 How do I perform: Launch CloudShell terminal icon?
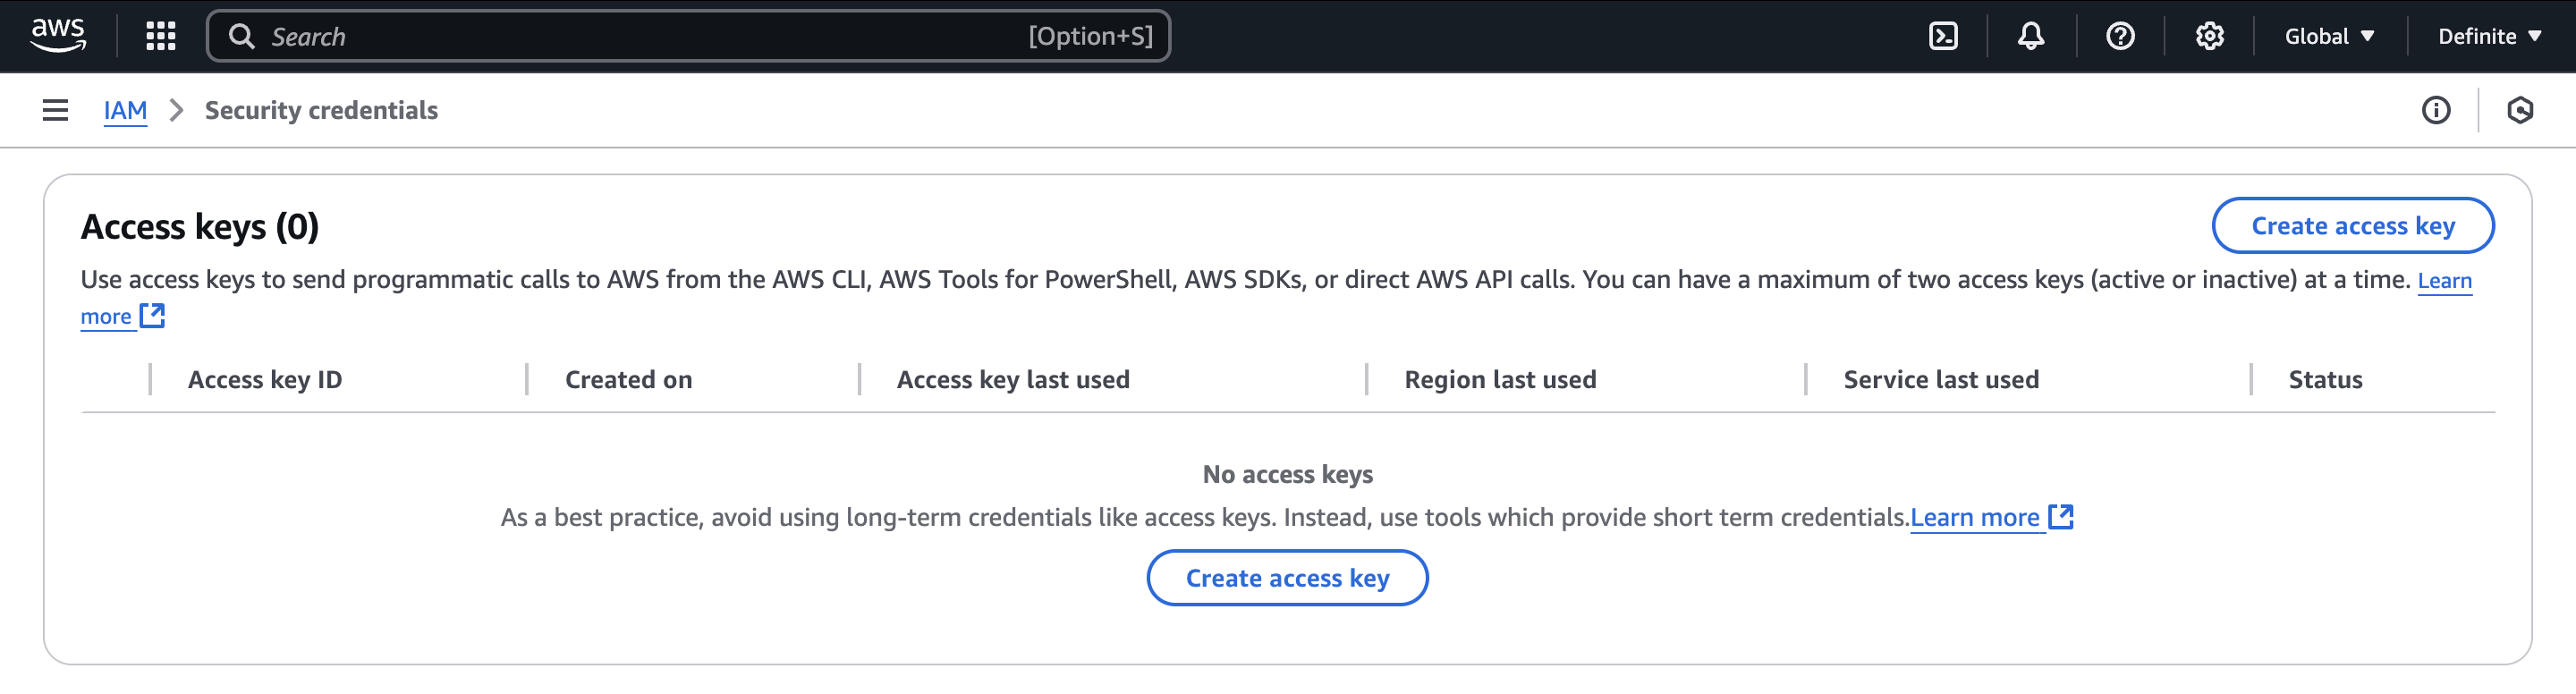1942,36
